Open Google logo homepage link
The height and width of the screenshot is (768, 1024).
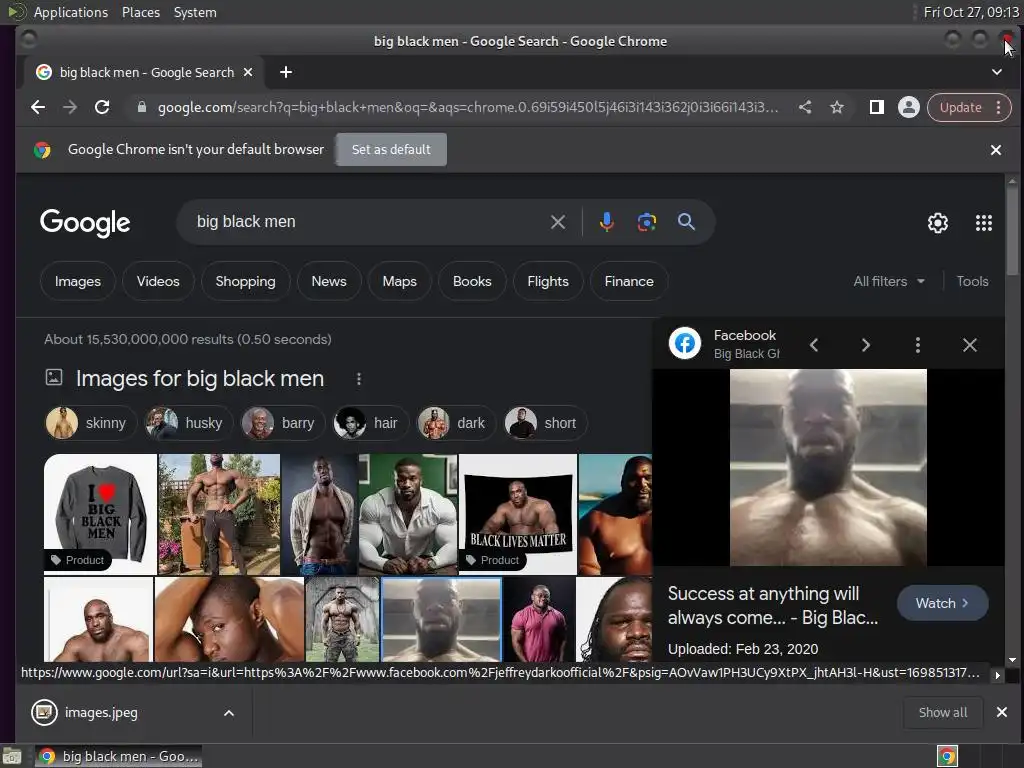click(85, 223)
